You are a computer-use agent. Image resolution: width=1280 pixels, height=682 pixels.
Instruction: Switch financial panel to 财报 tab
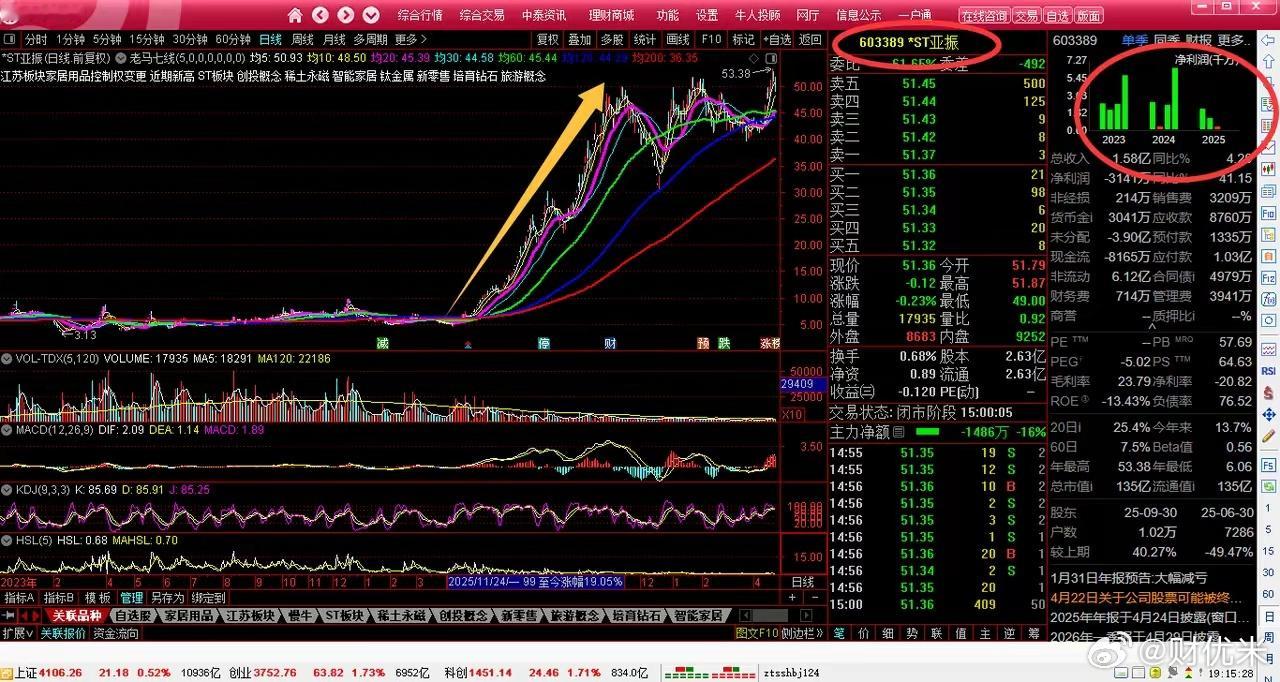tap(1198, 40)
